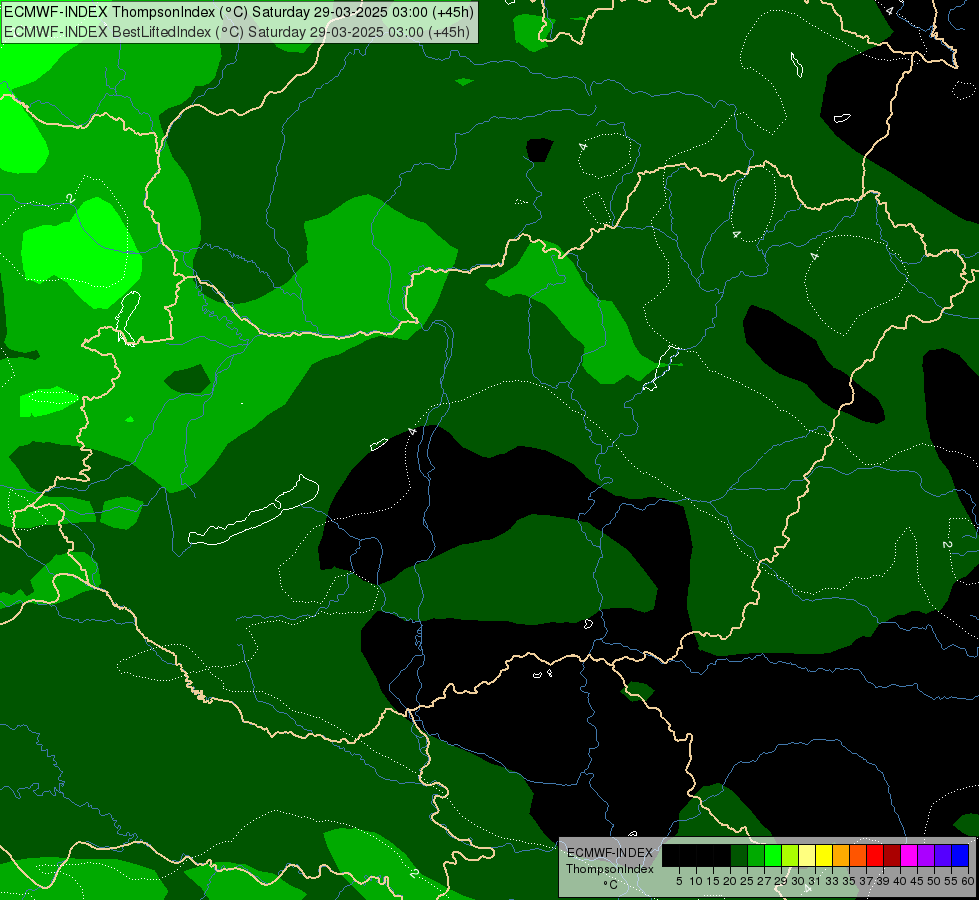Pick the pale yellow 30–31 legend swatch

coord(807,855)
